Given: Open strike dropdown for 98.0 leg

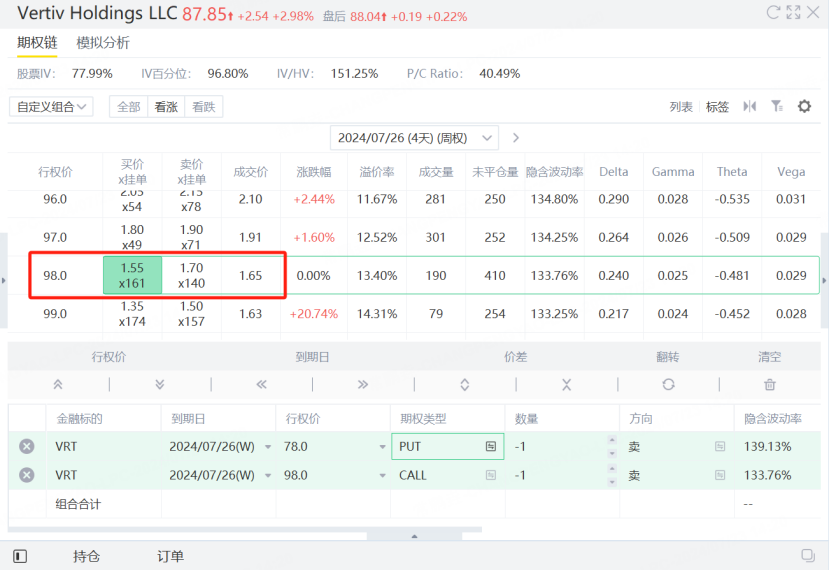Looking at the screenshot, I should pos(382,476).
